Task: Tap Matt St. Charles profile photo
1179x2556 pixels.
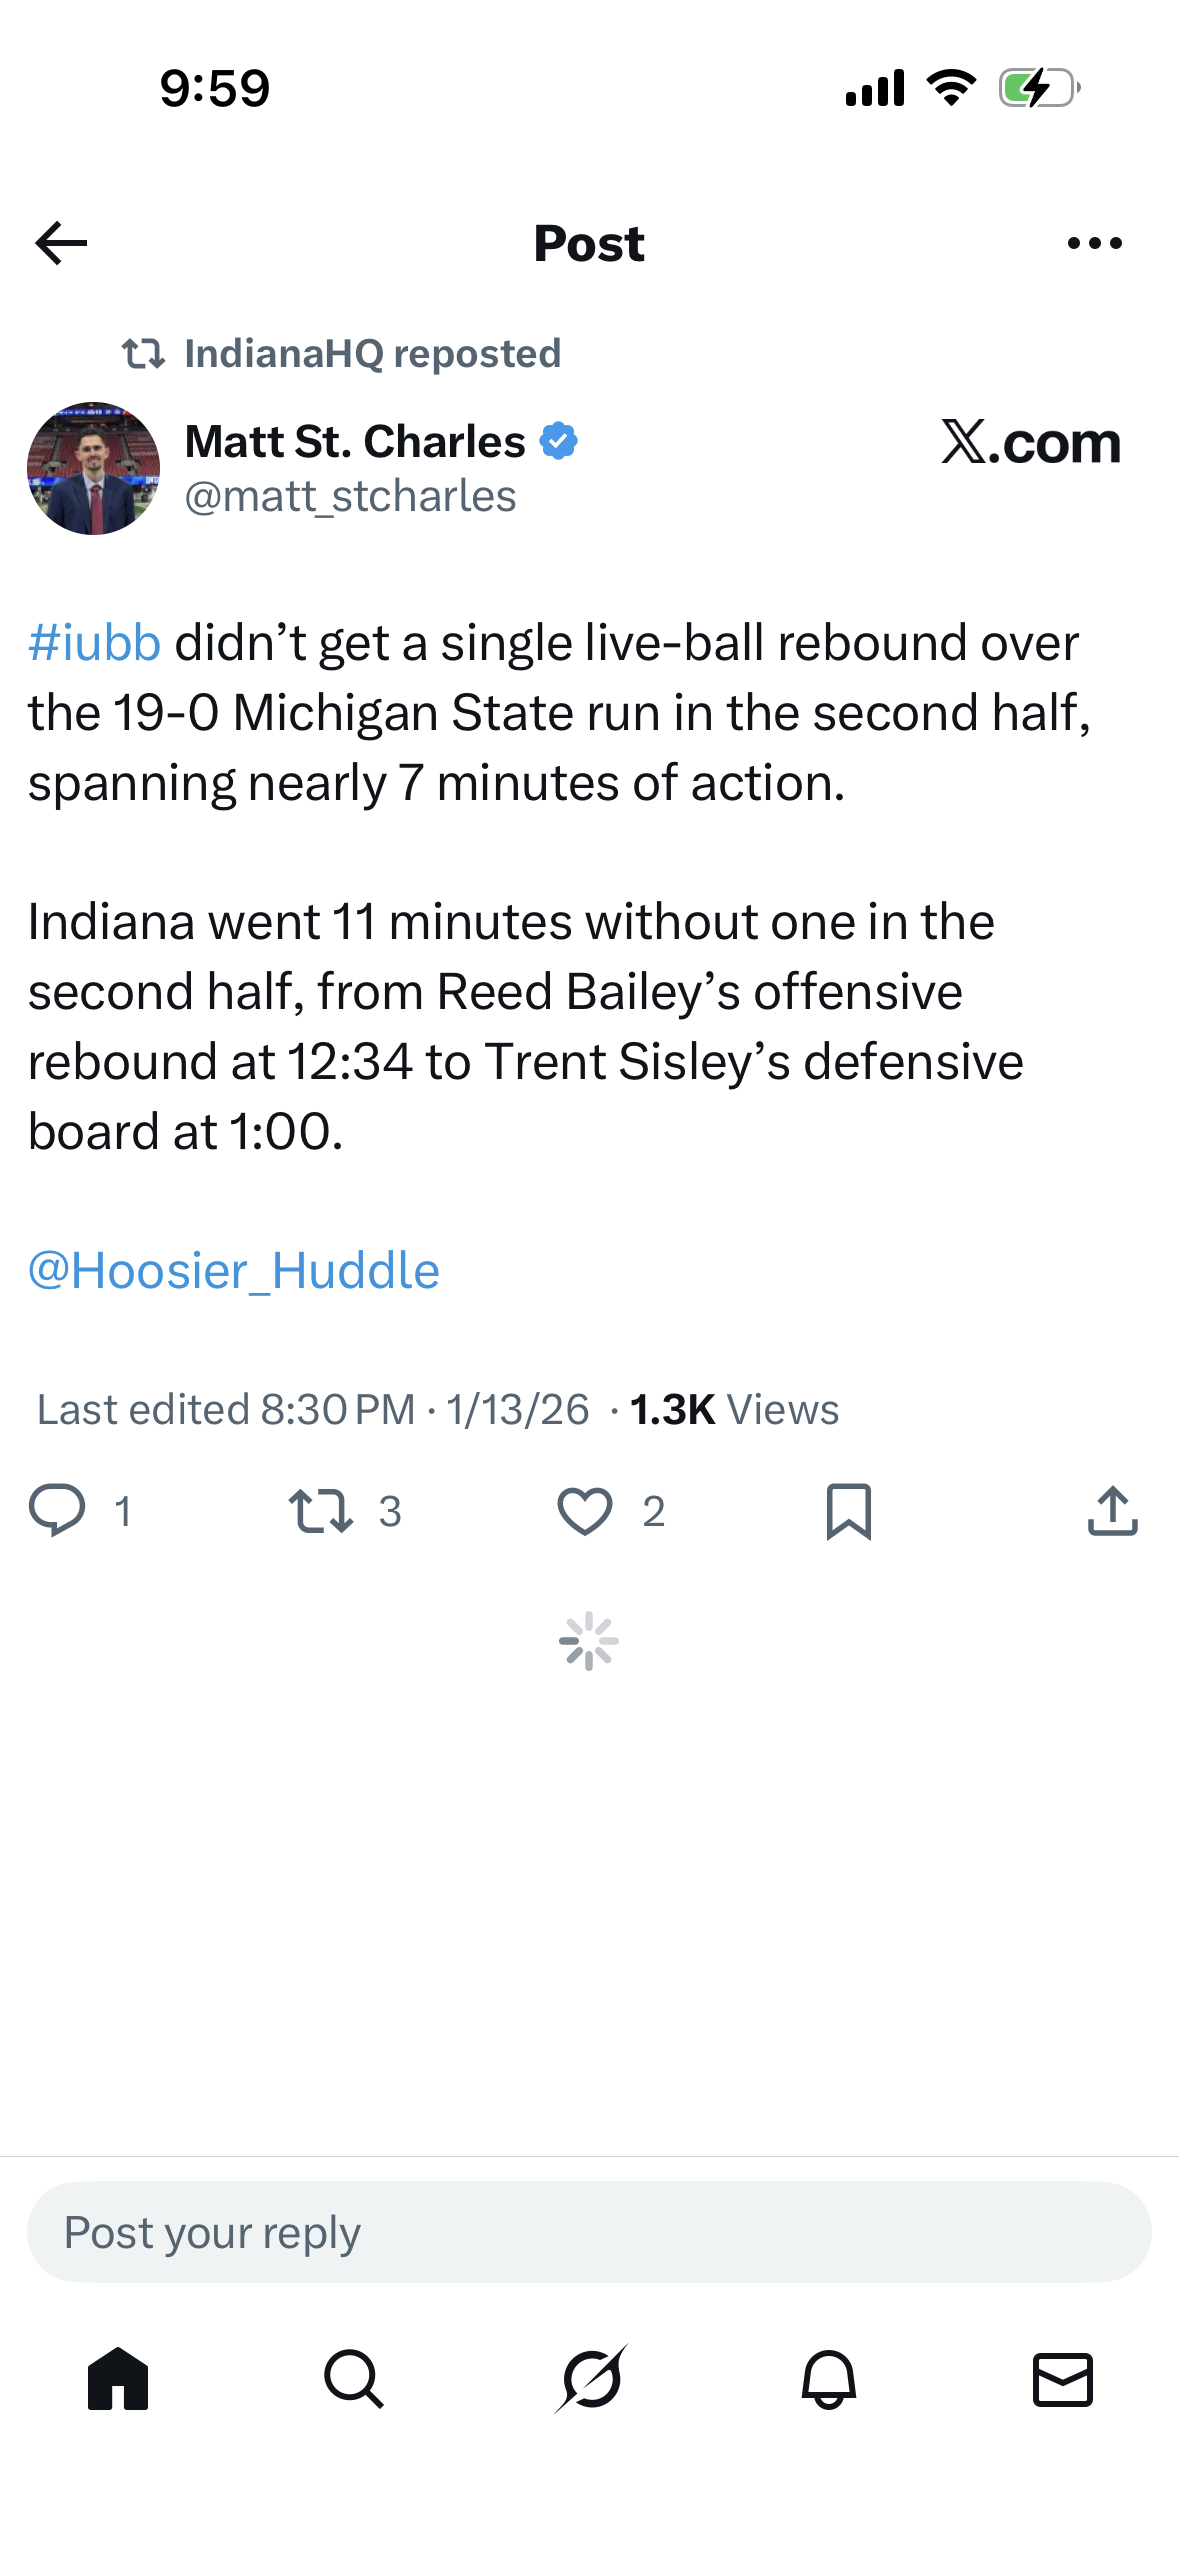Action: click(x=93, y=468)
